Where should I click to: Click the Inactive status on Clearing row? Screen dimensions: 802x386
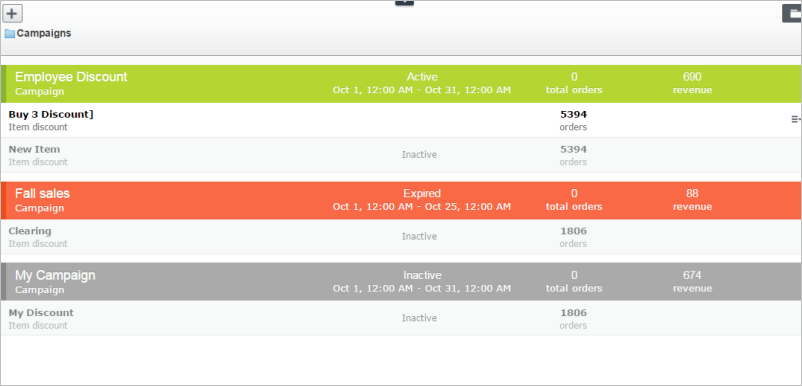click(x=419, y=236)
